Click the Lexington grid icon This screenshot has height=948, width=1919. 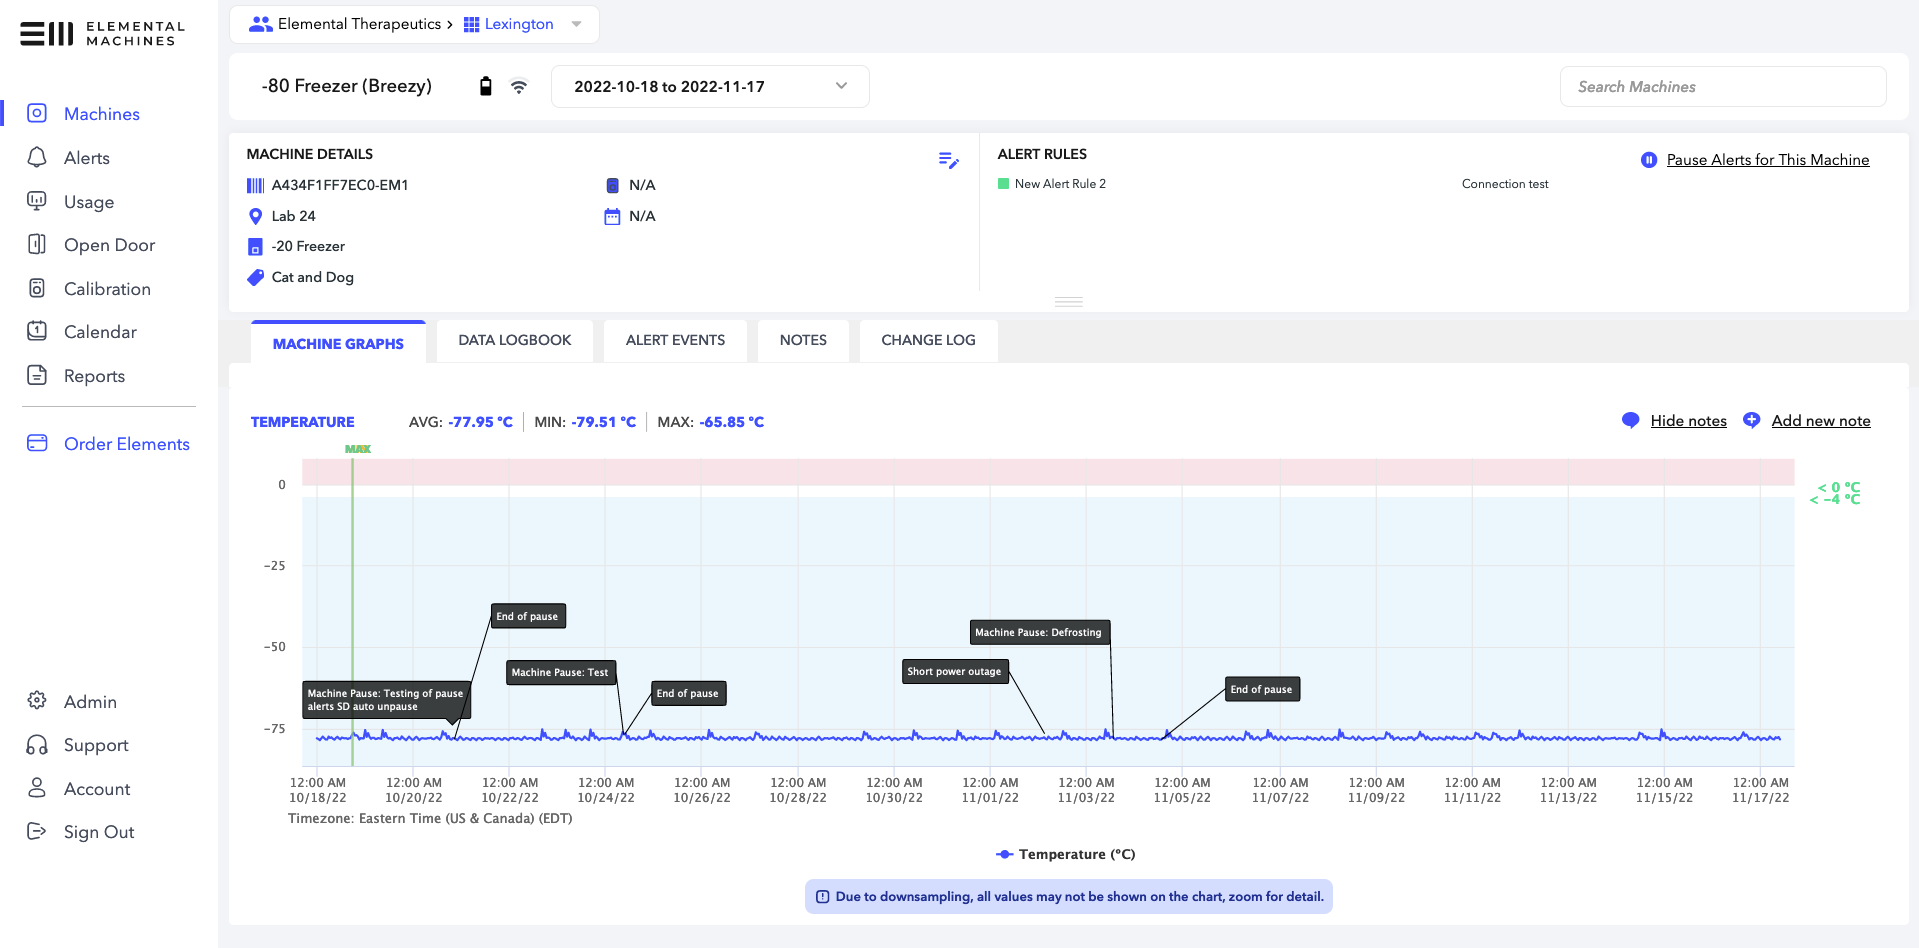471,24
